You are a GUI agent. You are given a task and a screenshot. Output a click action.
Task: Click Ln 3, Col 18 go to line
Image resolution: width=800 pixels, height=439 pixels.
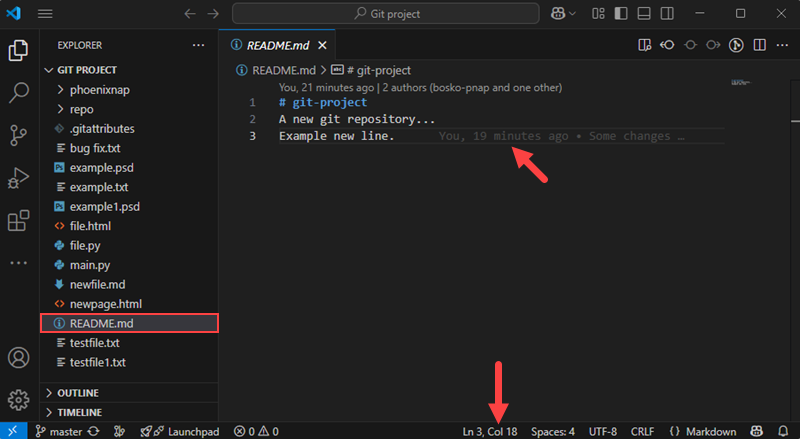(x=490, y=431)
